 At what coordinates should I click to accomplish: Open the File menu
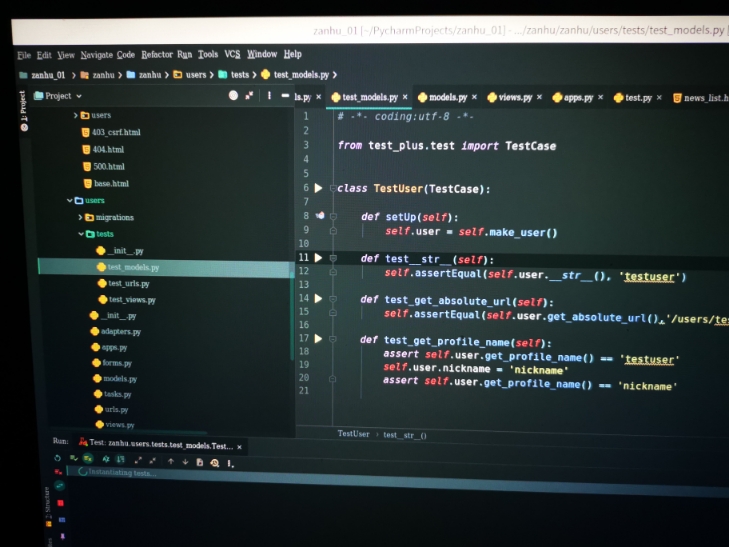(x=24, y=56)
